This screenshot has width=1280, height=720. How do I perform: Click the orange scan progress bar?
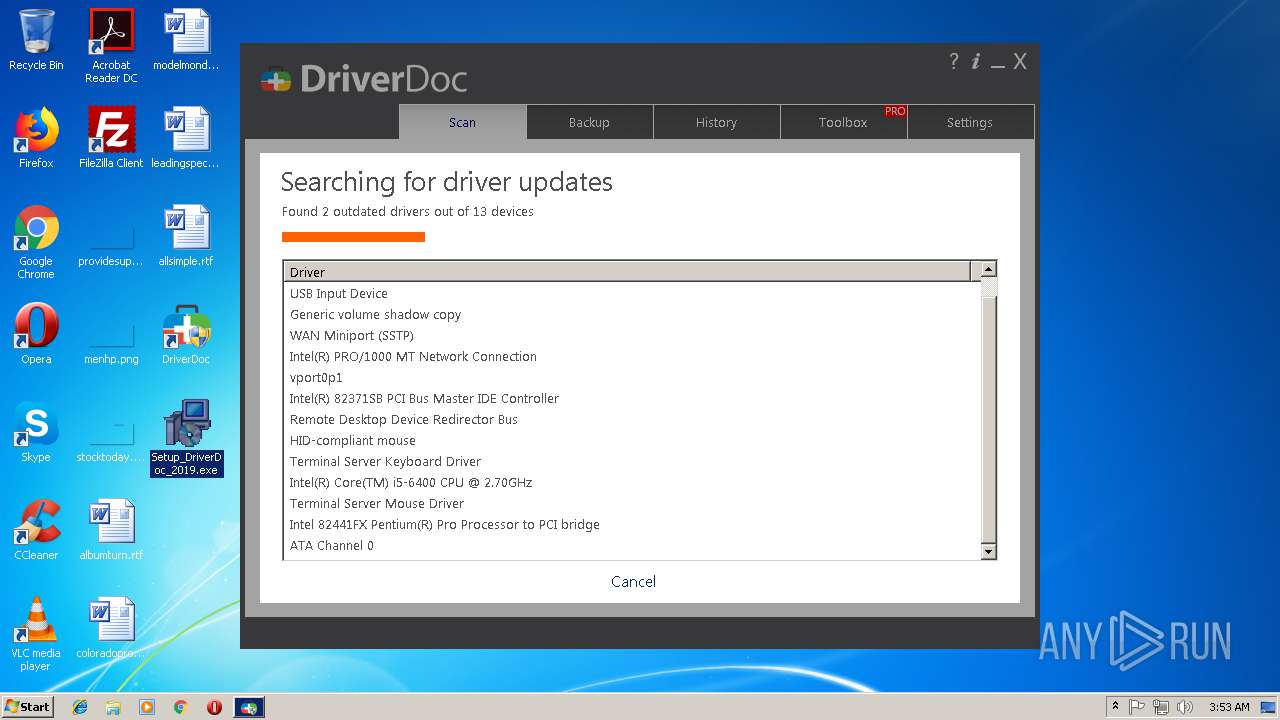pos(353,237)
